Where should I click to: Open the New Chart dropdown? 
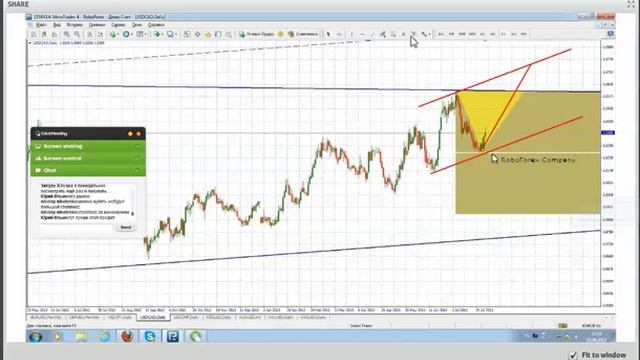coord(158,34)
